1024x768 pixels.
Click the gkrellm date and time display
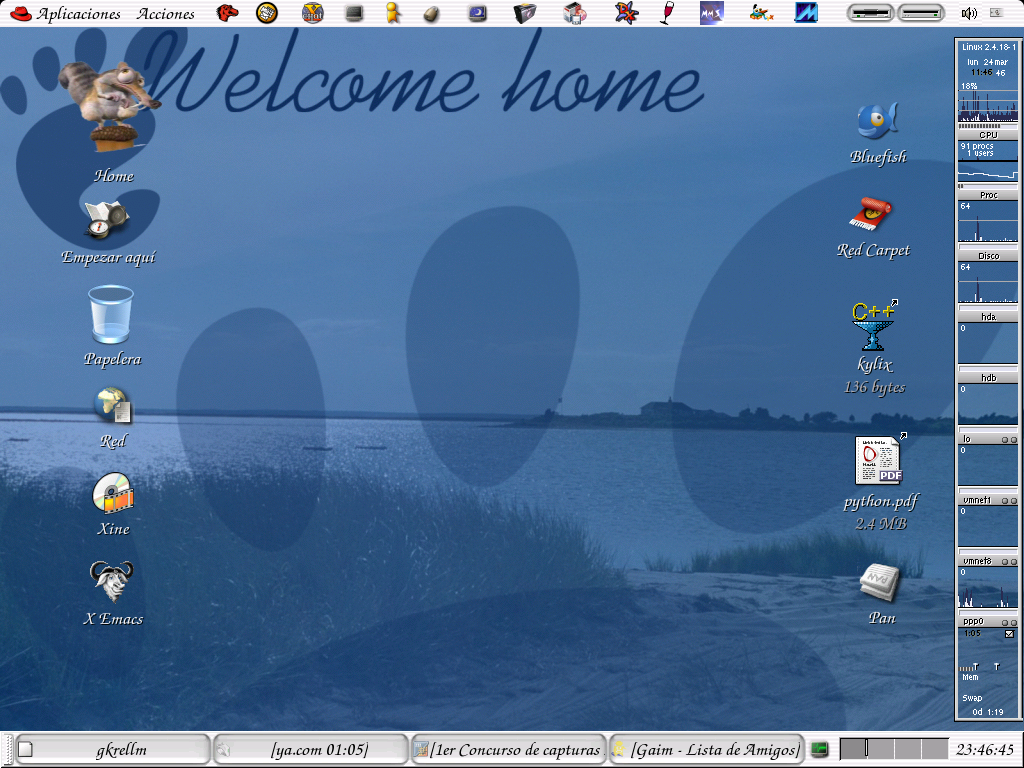click(987, 67)
